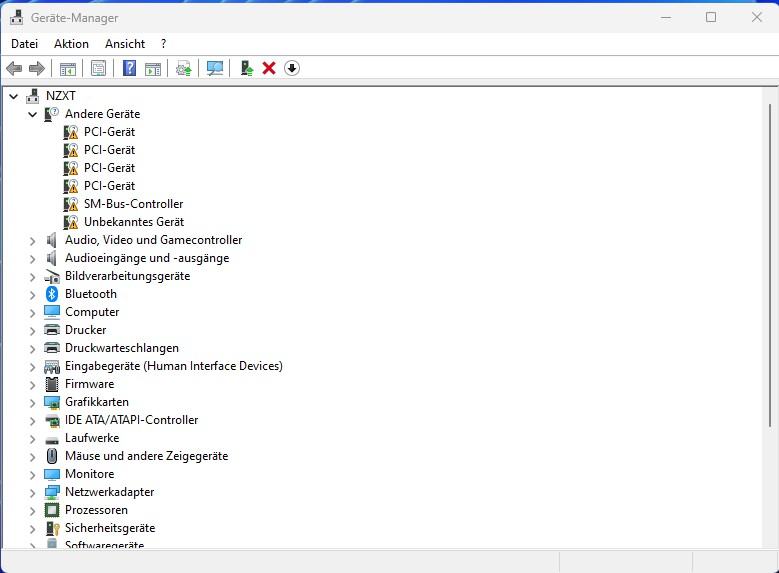The width and height of the screenshot is (779, 573).
Task: Maximize the Geräte-Manager window
Action: coord(711,17)
